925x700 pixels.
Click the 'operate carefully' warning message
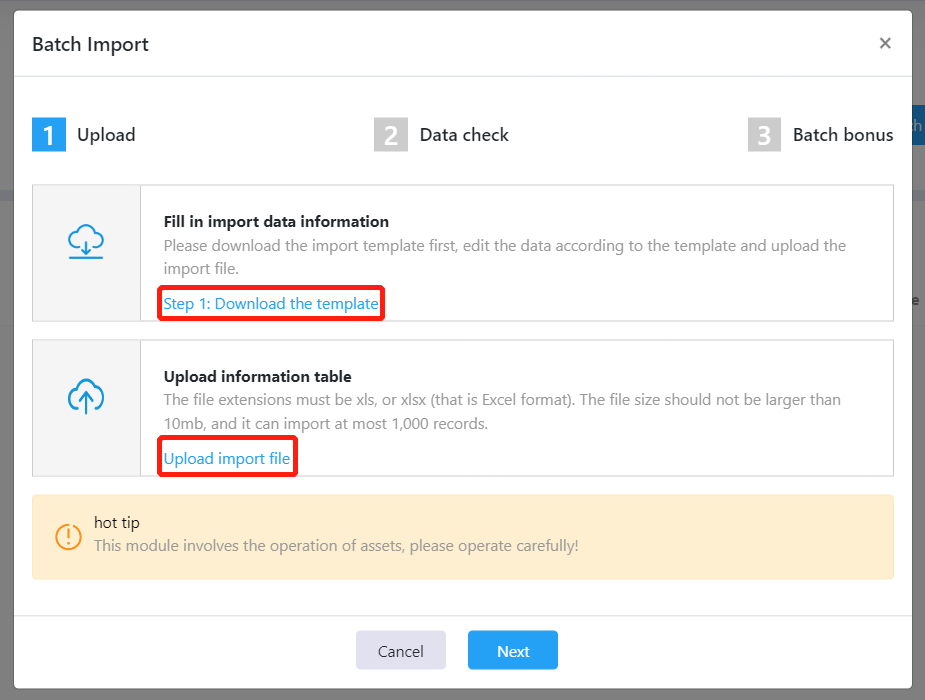(x=336, y=546)
